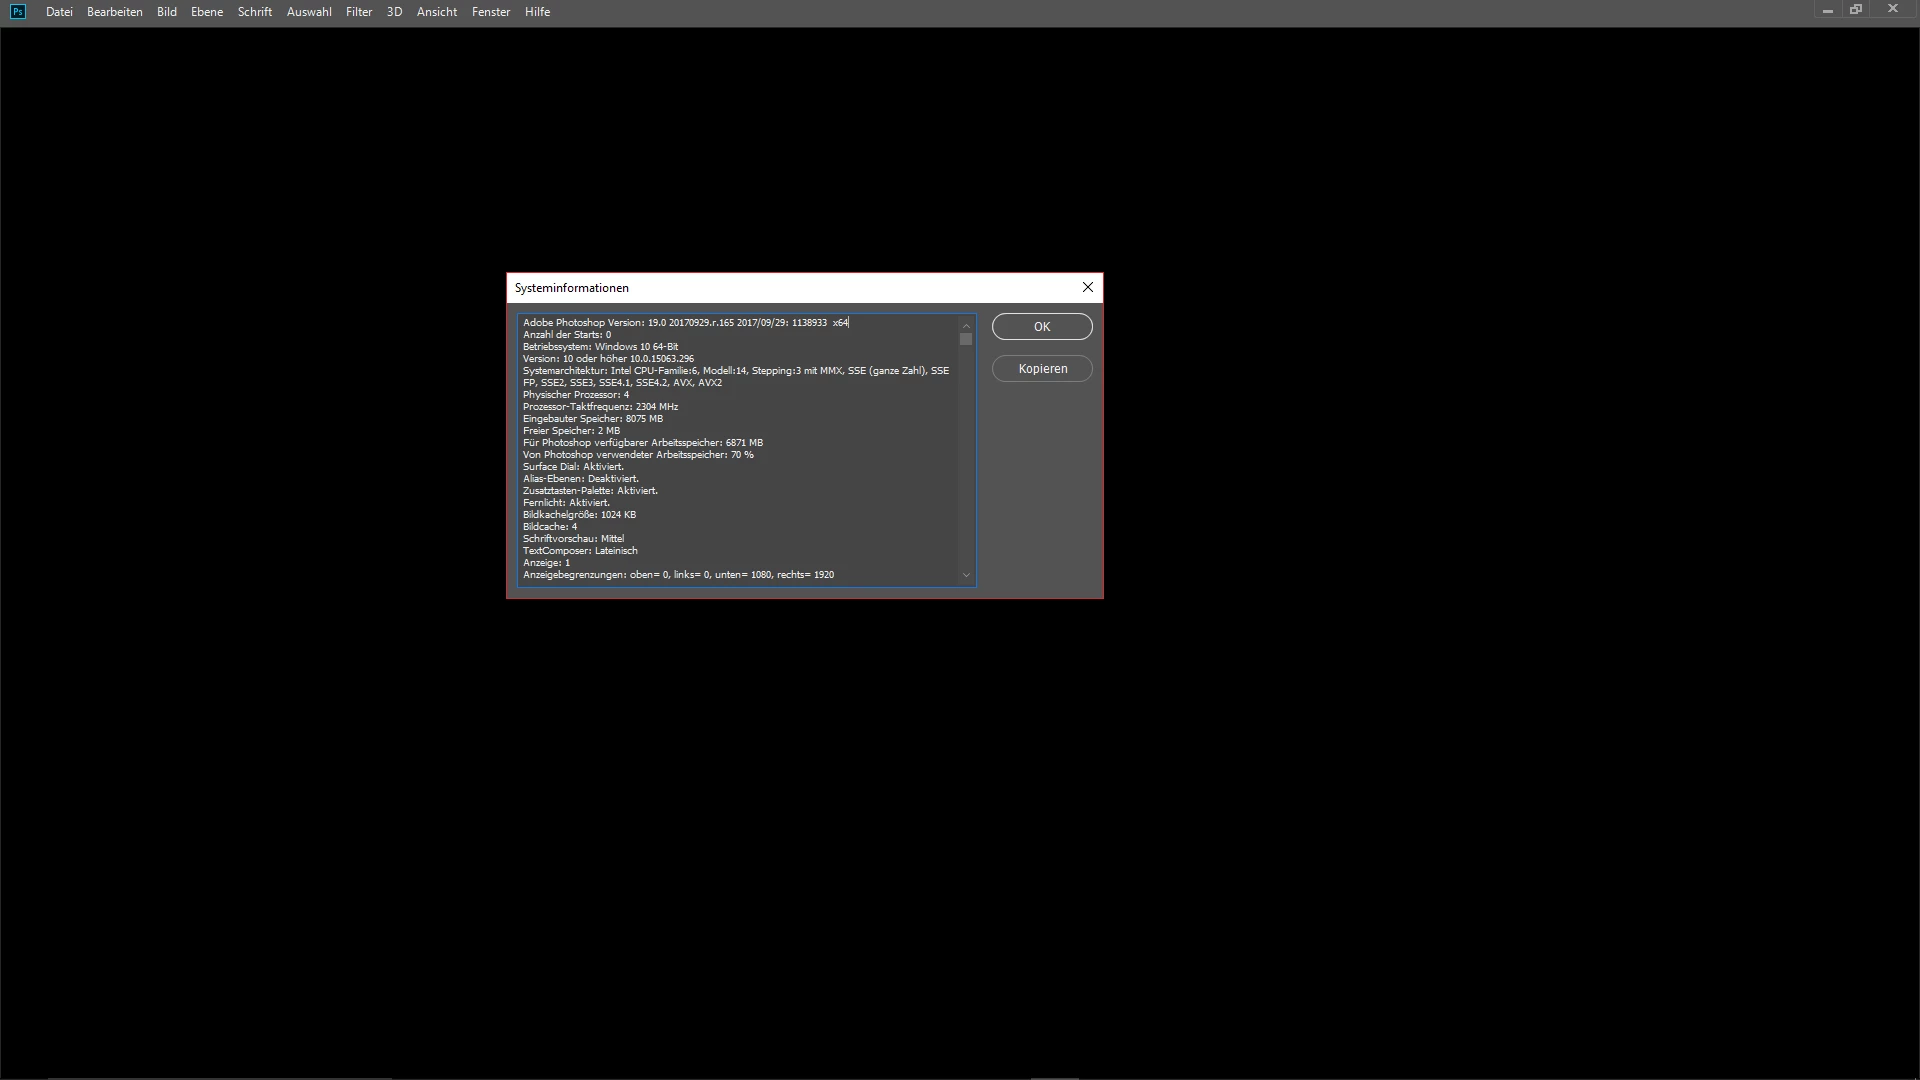The width and height of the screenshot is (1920, 1080).
Task: Open the 3D menu
Action: pyautogui.click(x=394, y=12)
